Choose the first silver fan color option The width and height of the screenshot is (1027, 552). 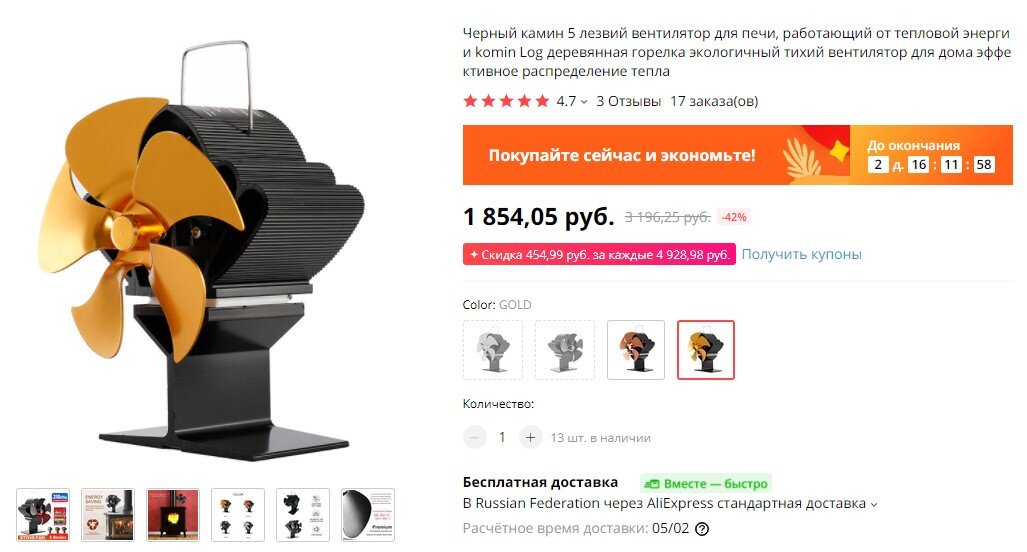tap(493, 350)
